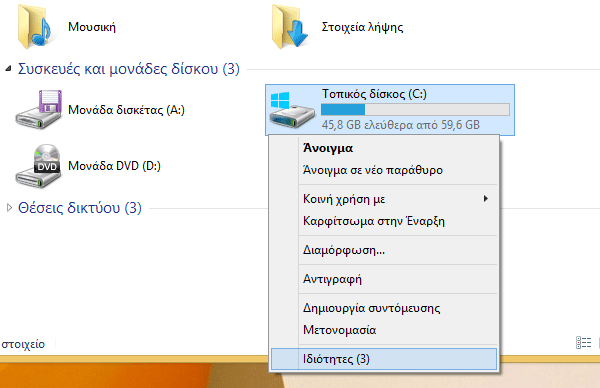Viewport: 600px width, 388px height.
Task: Open the Κοινή χρήση με submenu arrow
Action: click(x=486, y=199)
